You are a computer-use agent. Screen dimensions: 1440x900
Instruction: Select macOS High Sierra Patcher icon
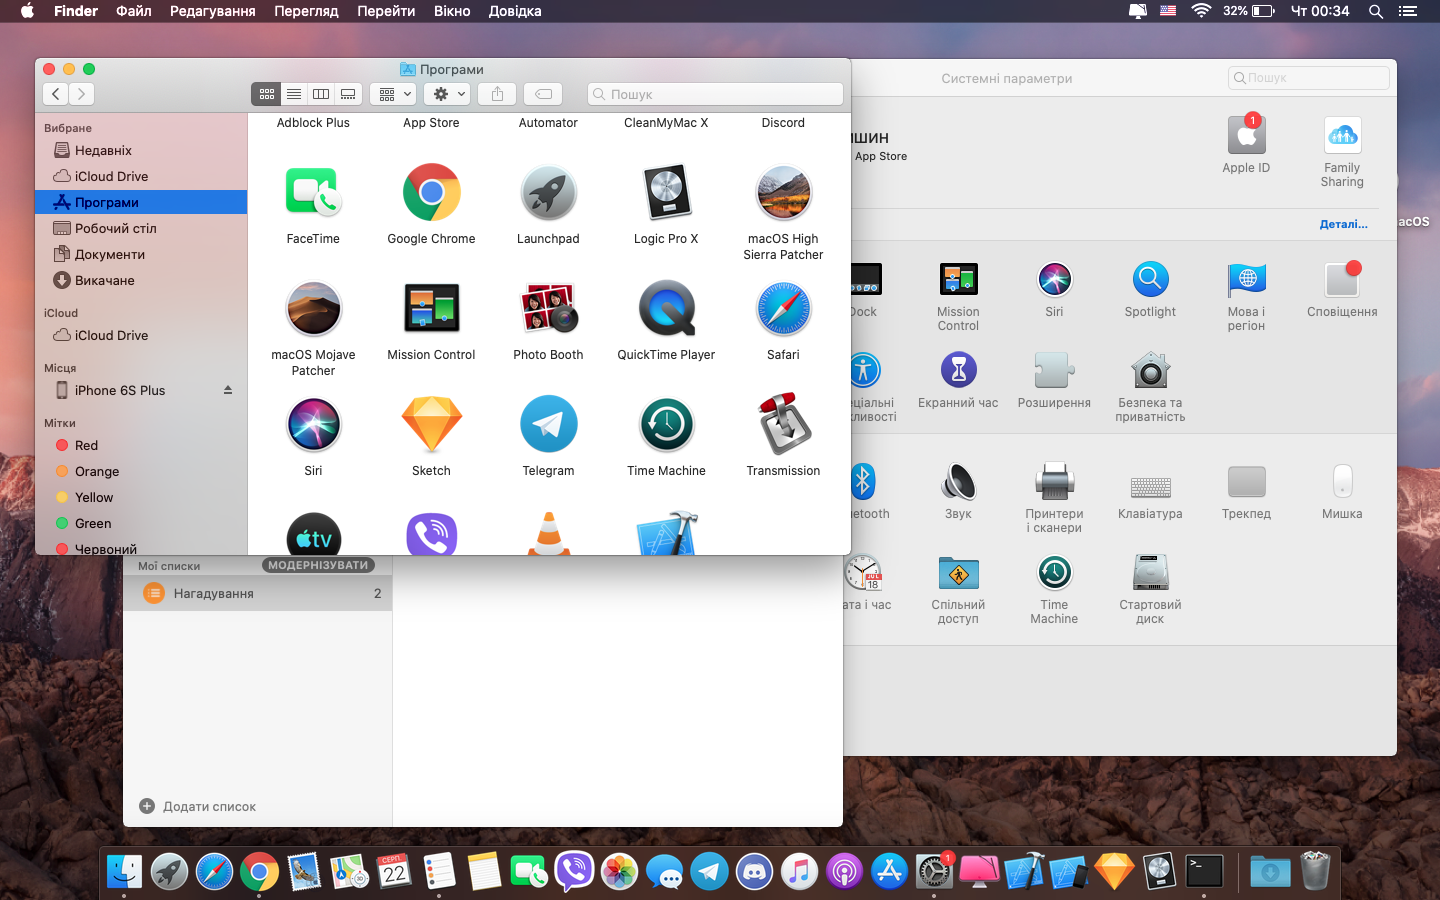(783, 193)
